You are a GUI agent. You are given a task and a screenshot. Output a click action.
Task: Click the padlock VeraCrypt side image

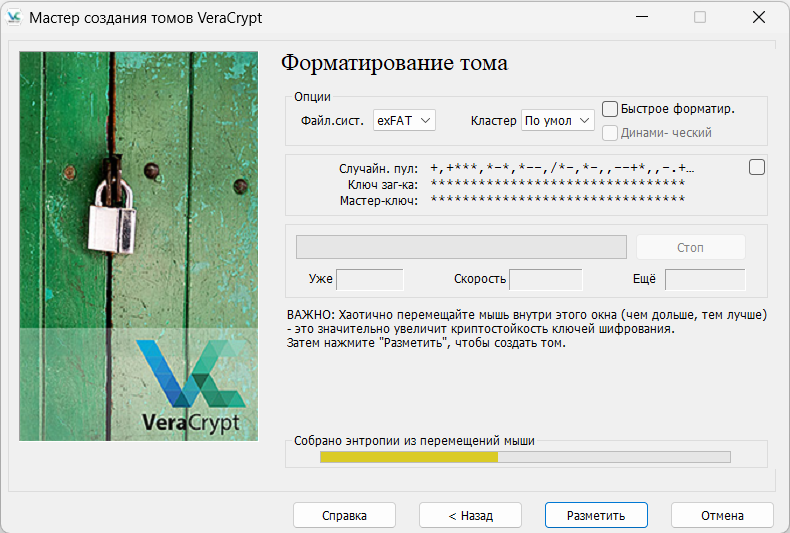point(139,246)
